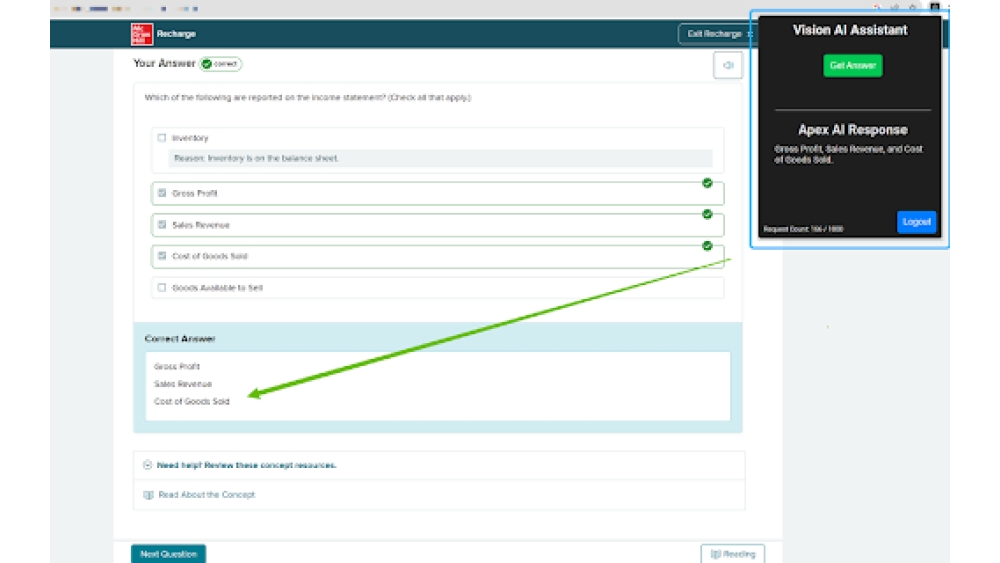Click the McGraw Hill logo icon

(x=142, y=34)
